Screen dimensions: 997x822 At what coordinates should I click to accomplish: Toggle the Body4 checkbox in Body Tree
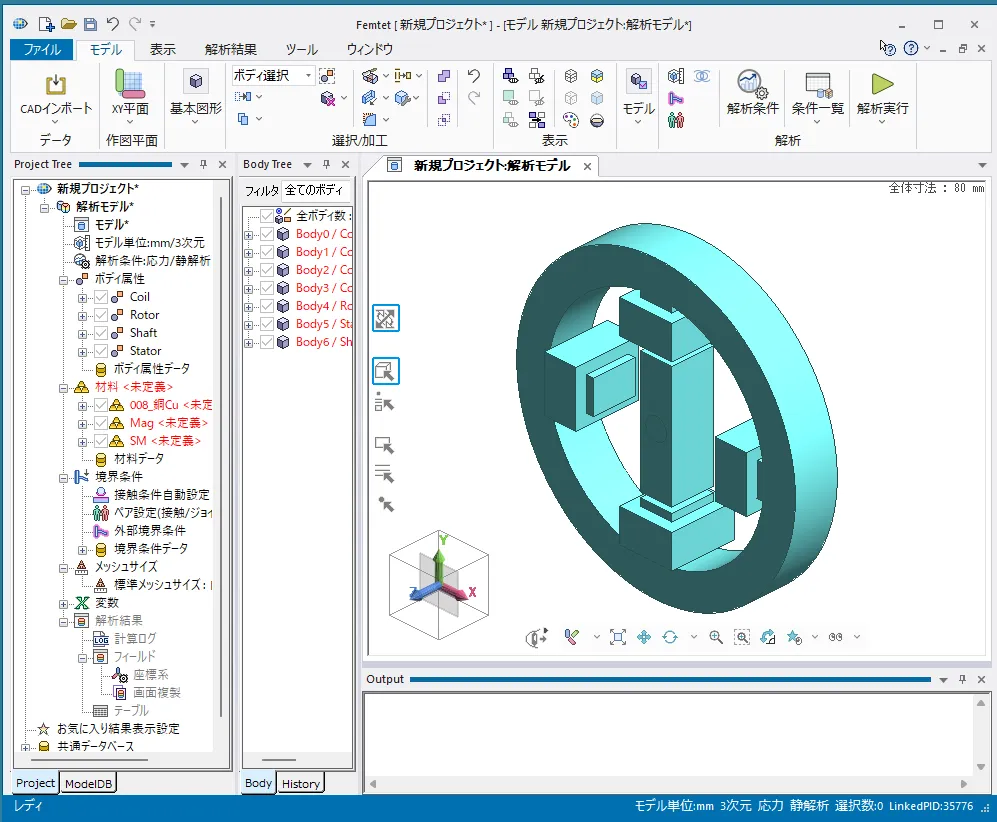click(x=266, y=306)
